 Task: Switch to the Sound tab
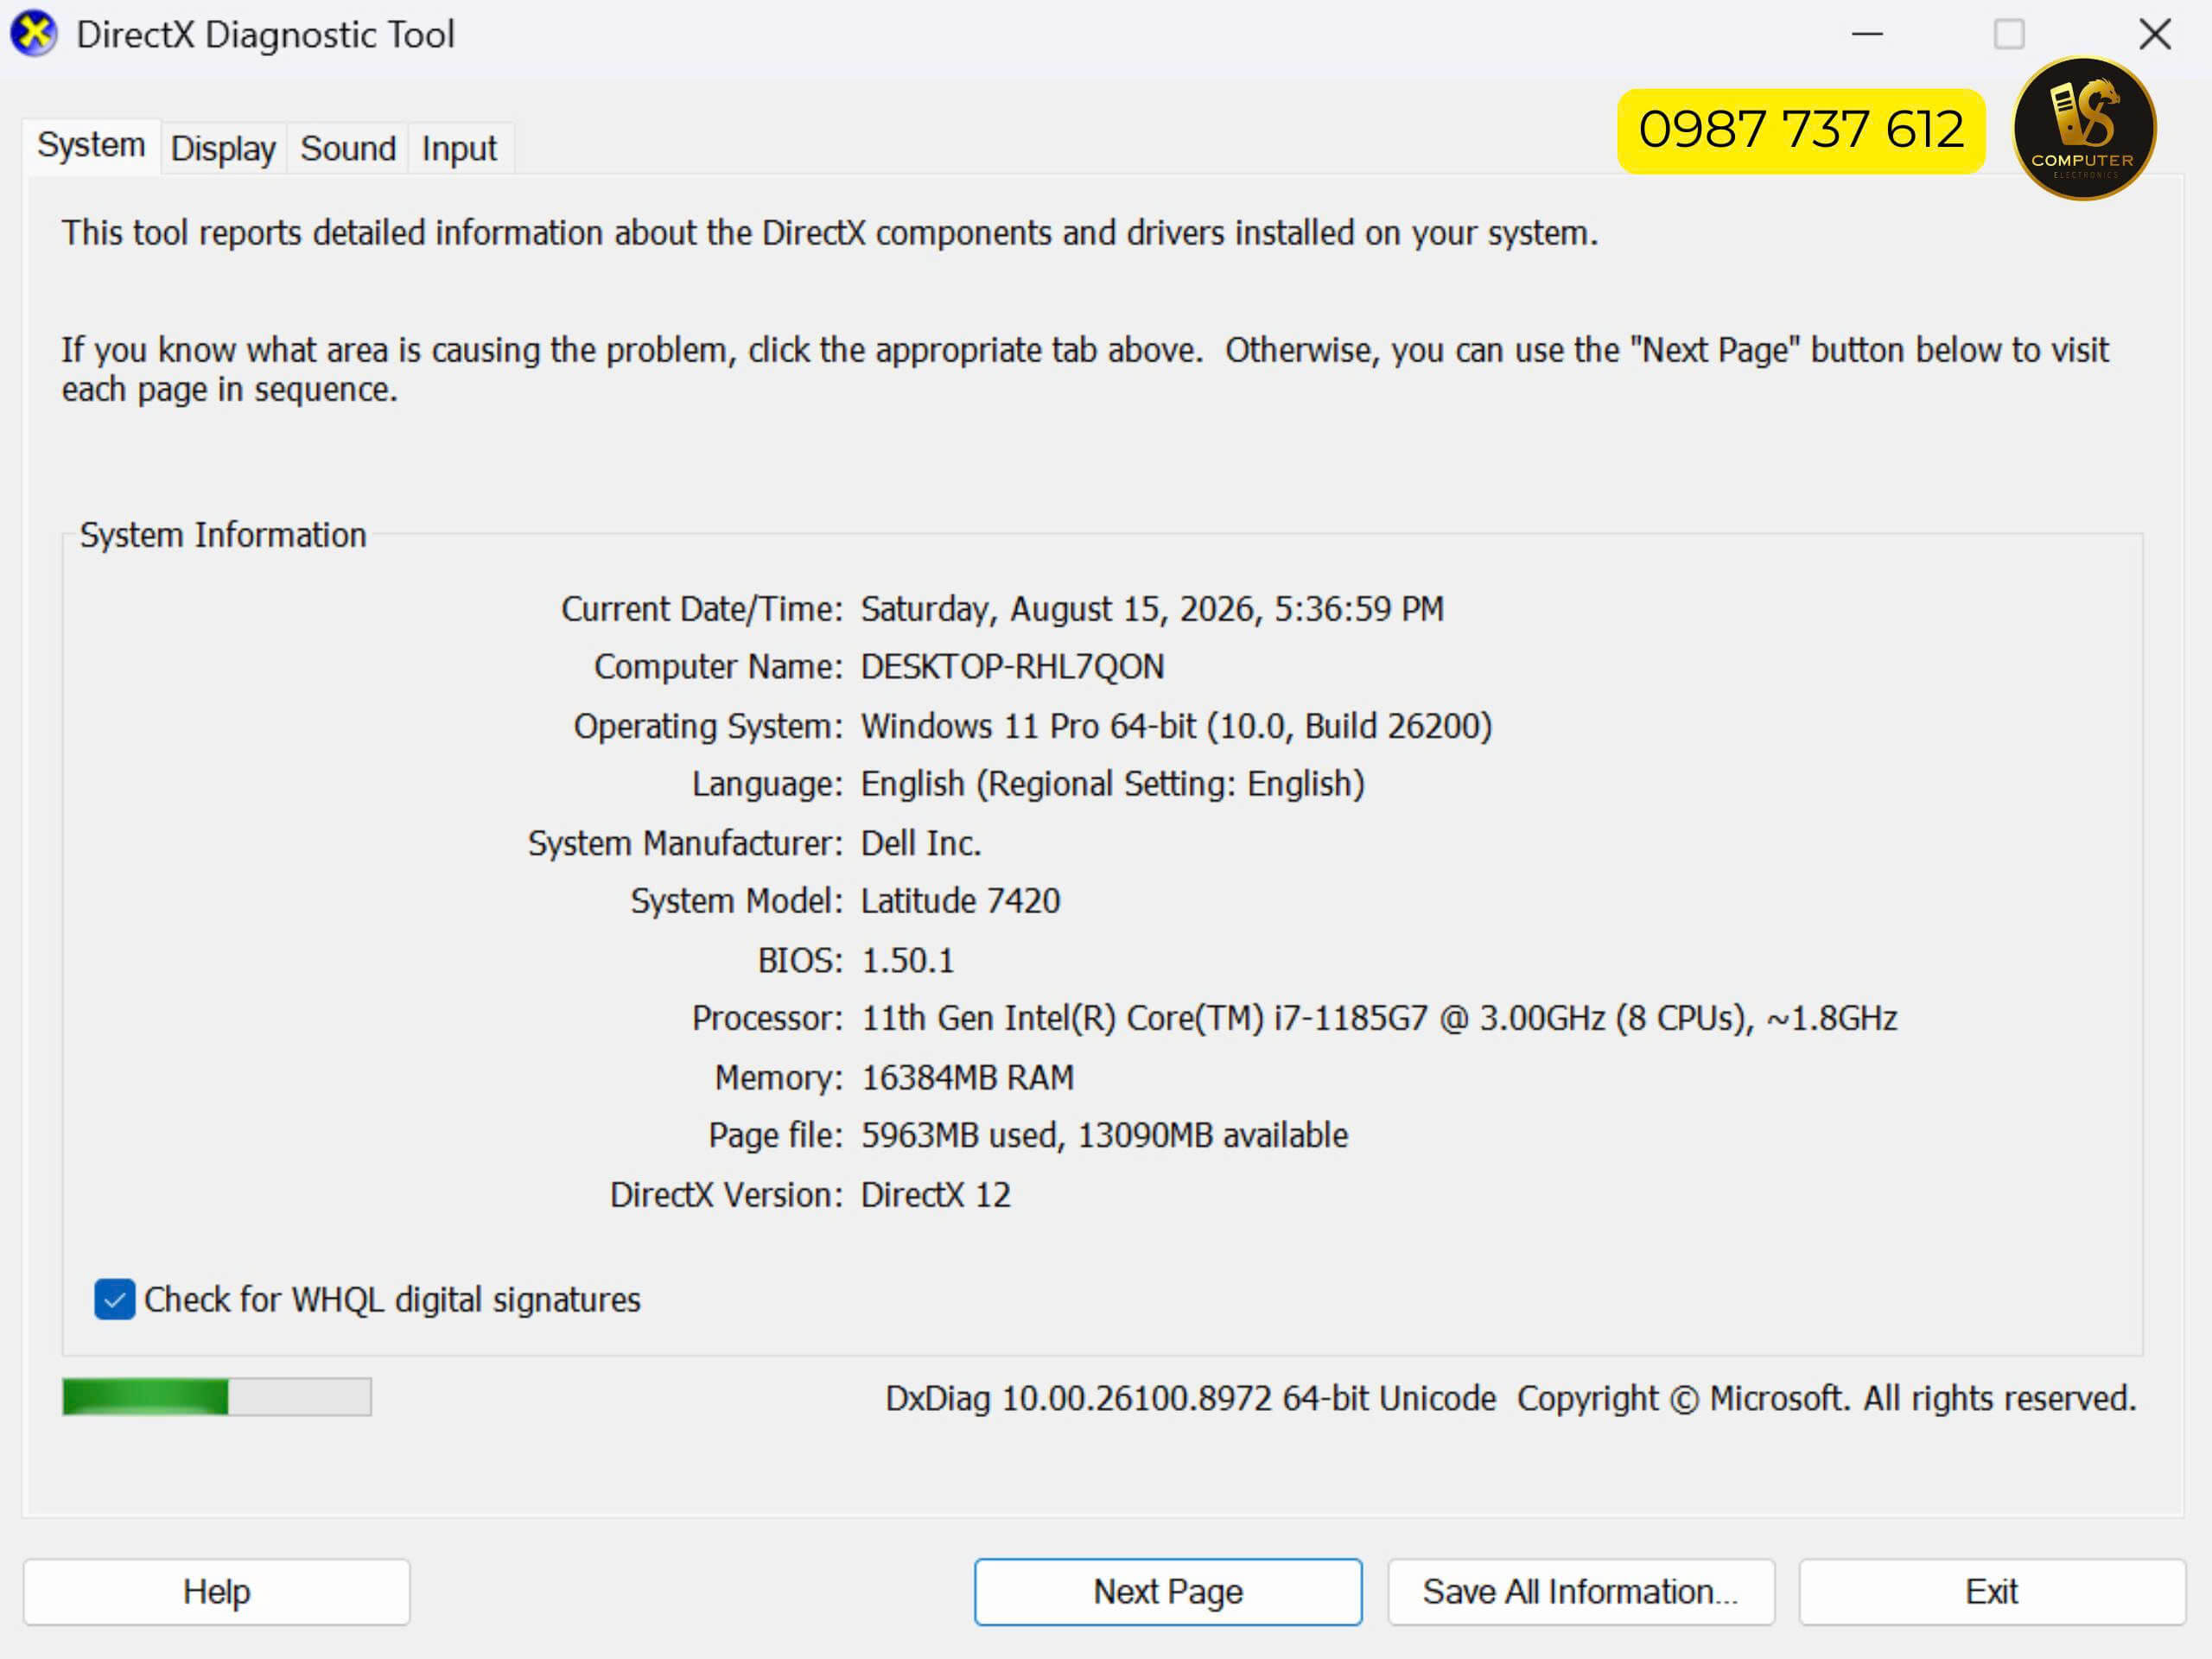(348, 148)
